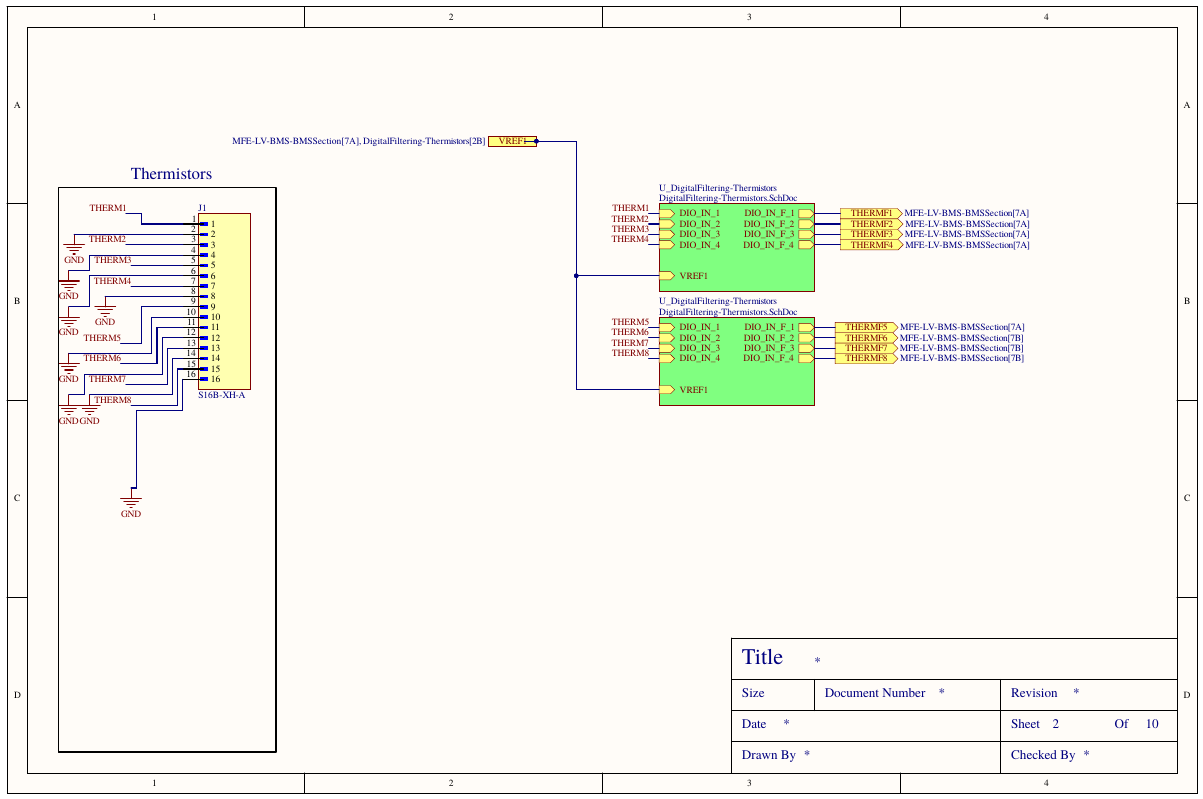Click the 'Revision' field in the title block
Viewport: 1203px width, 799px height.
tap(1088, 694)
